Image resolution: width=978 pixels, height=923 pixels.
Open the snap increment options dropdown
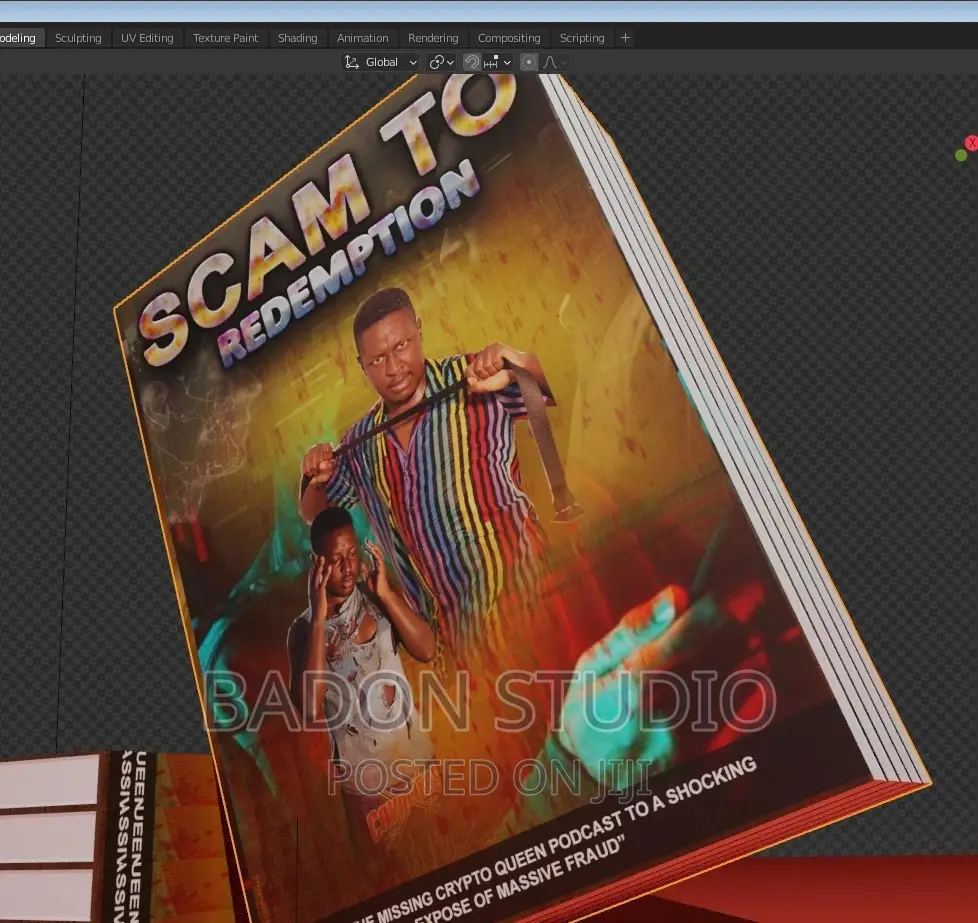pyautogui.click(x=497, y=62)
